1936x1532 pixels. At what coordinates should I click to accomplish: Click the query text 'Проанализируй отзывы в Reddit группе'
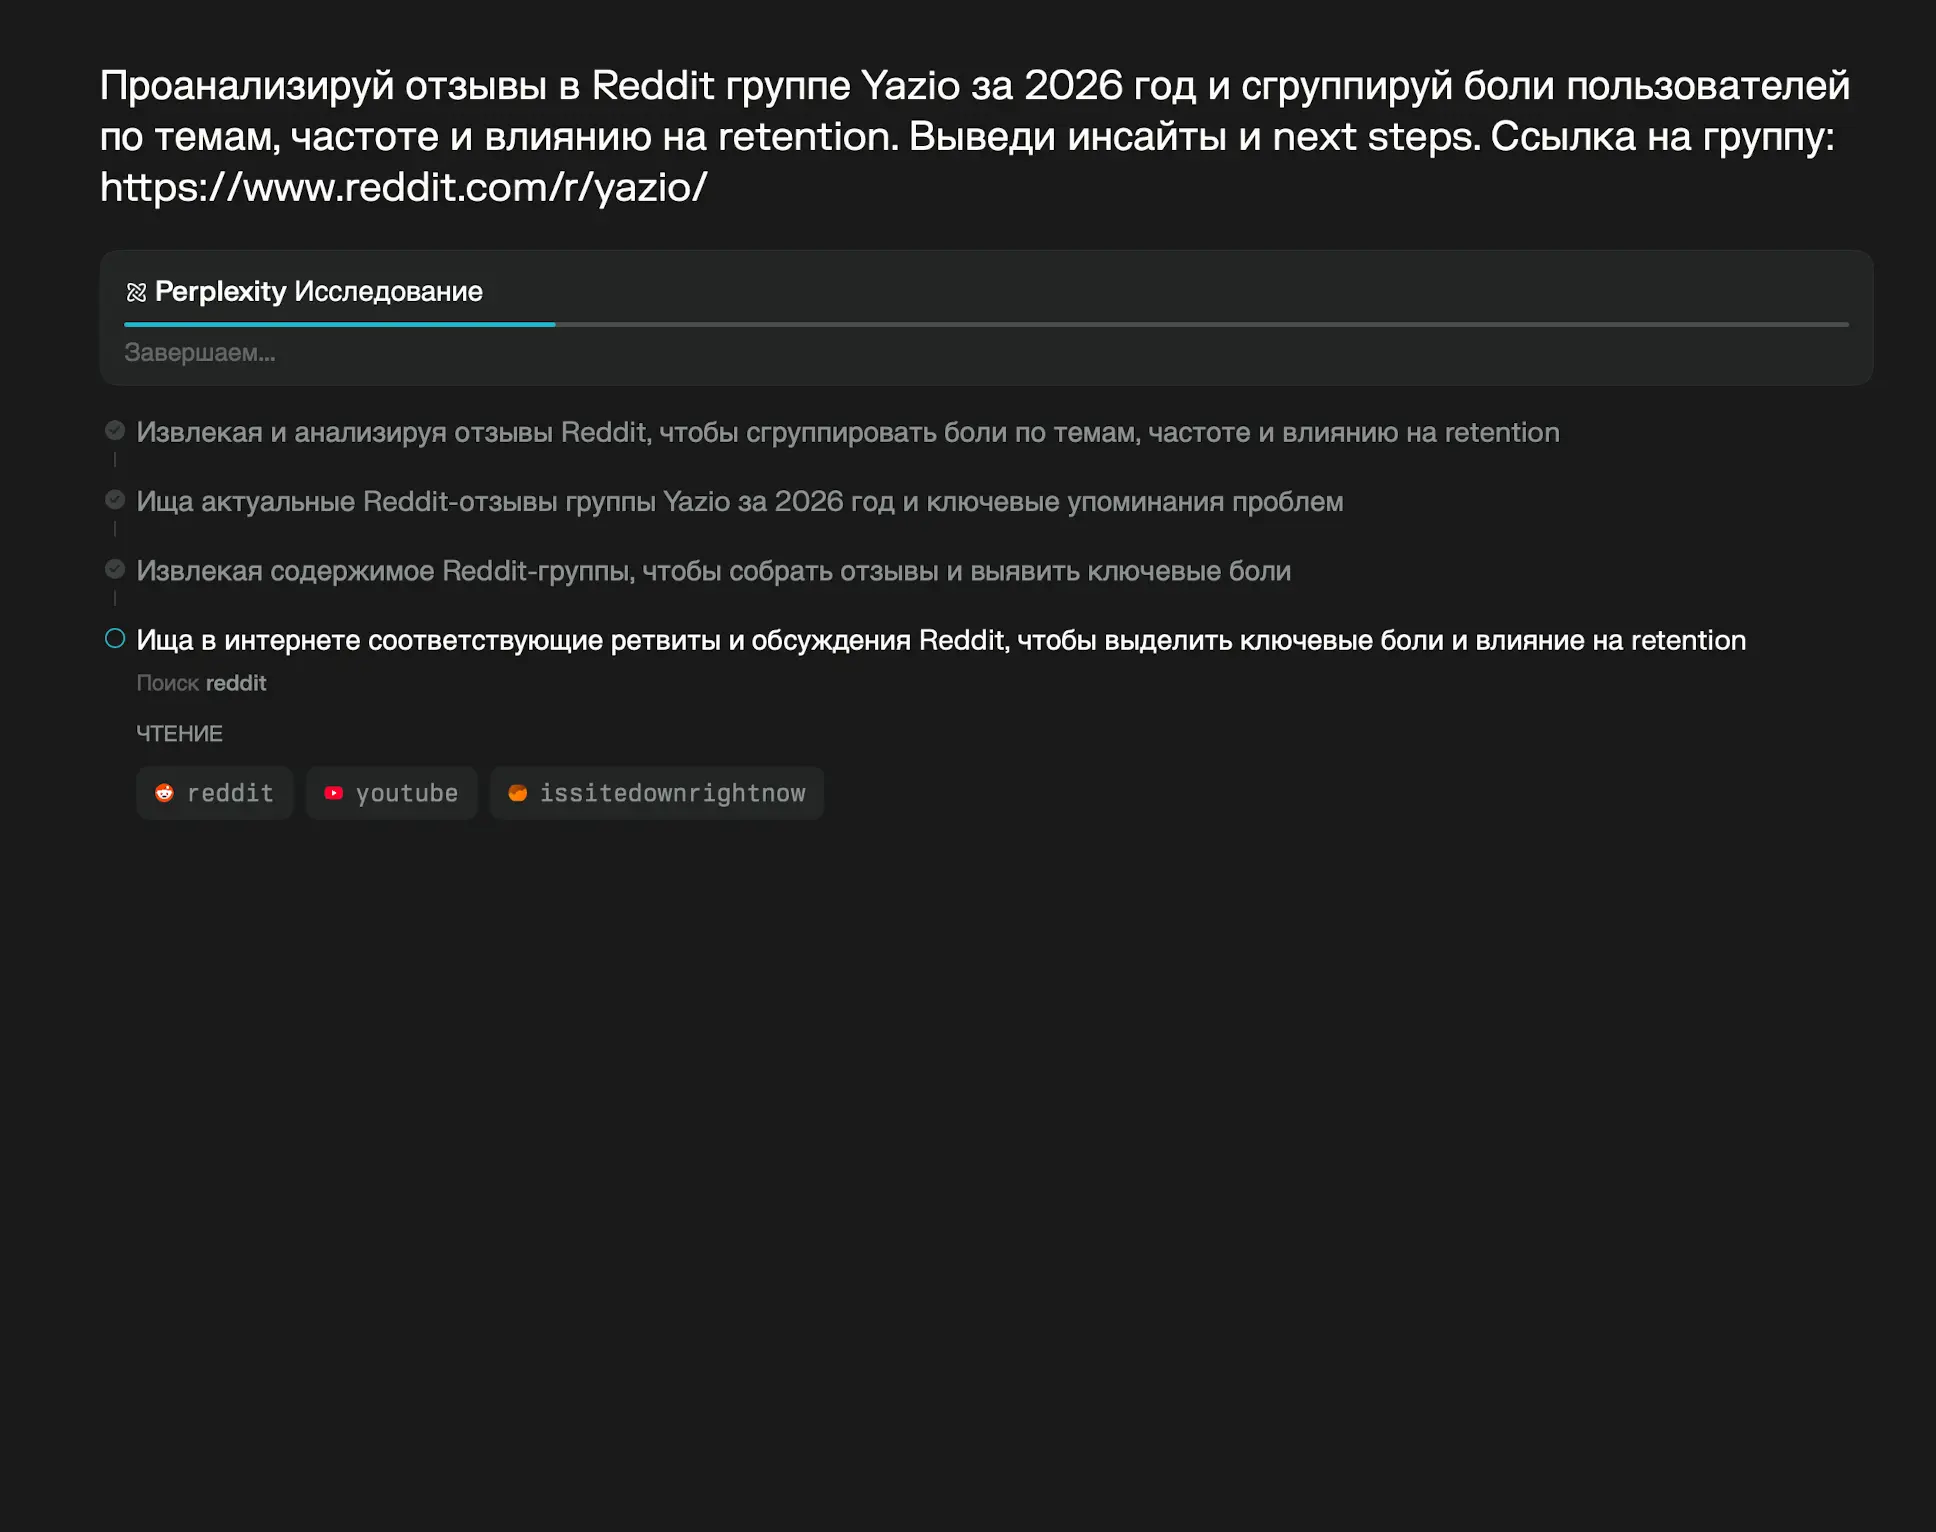[474, 86]
